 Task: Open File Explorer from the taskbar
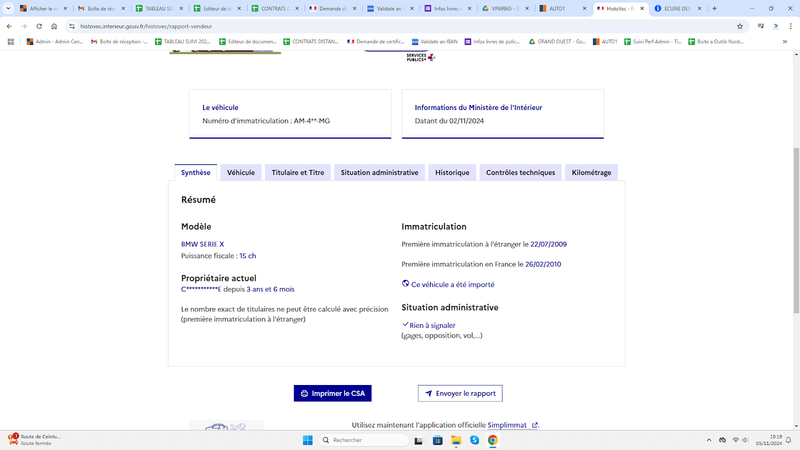point(456,440)
